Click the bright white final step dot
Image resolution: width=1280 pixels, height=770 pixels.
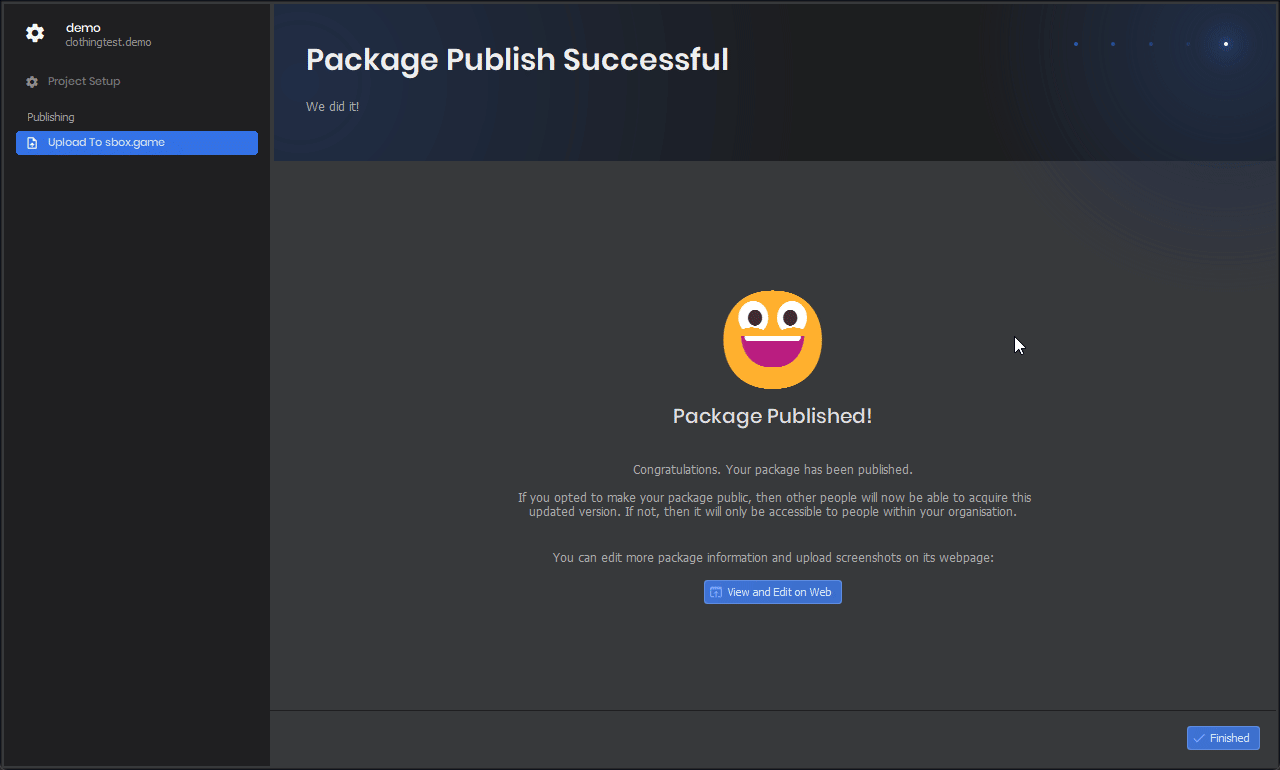[x=1225, y=44]
